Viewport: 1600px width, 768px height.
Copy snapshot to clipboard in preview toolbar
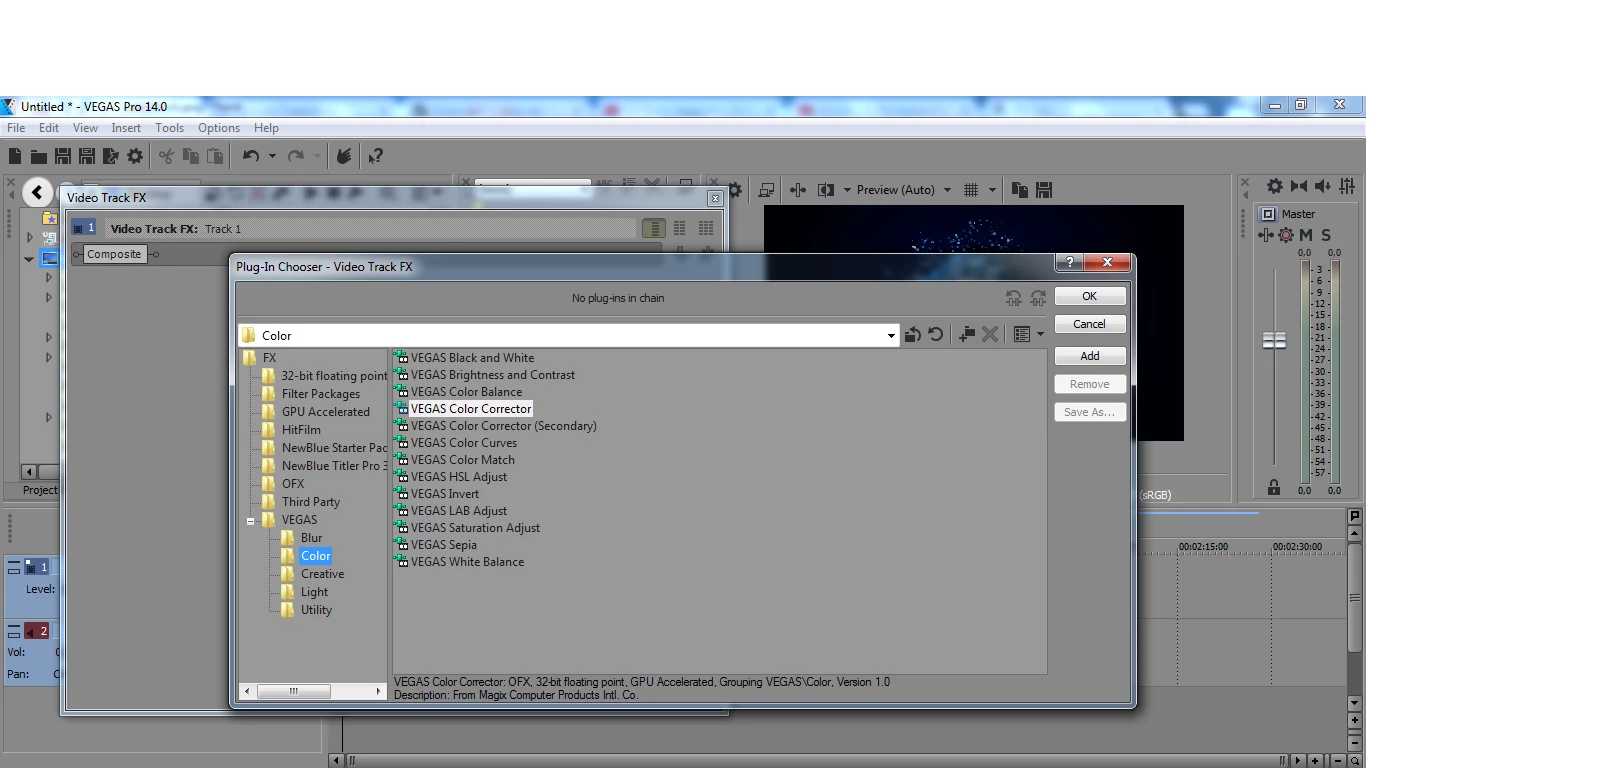coord(1020,190)
